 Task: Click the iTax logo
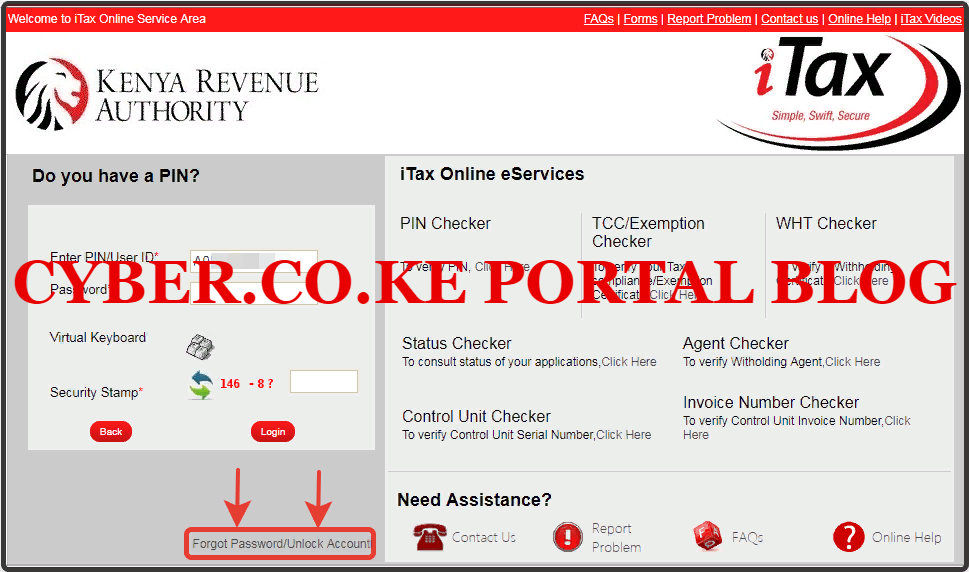pos(839,93)
